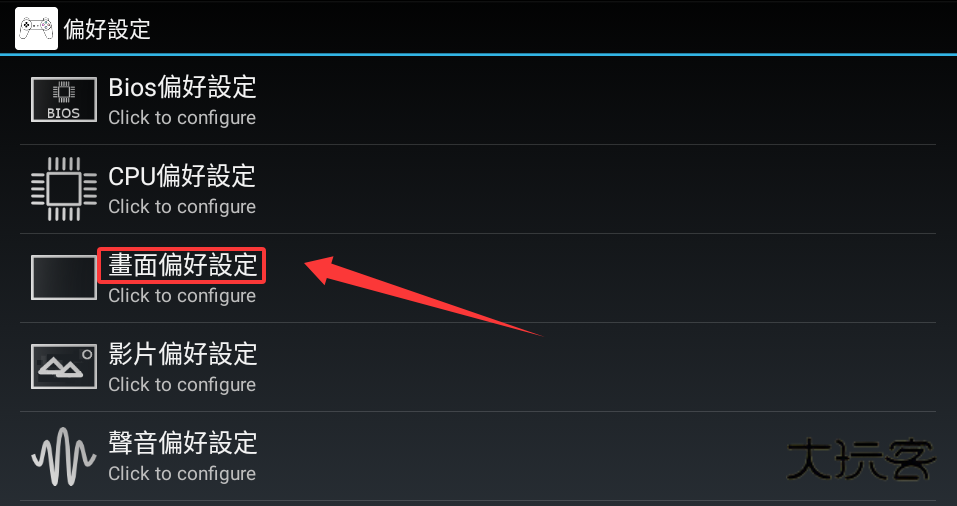Select 'Click to configure' under 影片偏好設定

pos(182,385)
